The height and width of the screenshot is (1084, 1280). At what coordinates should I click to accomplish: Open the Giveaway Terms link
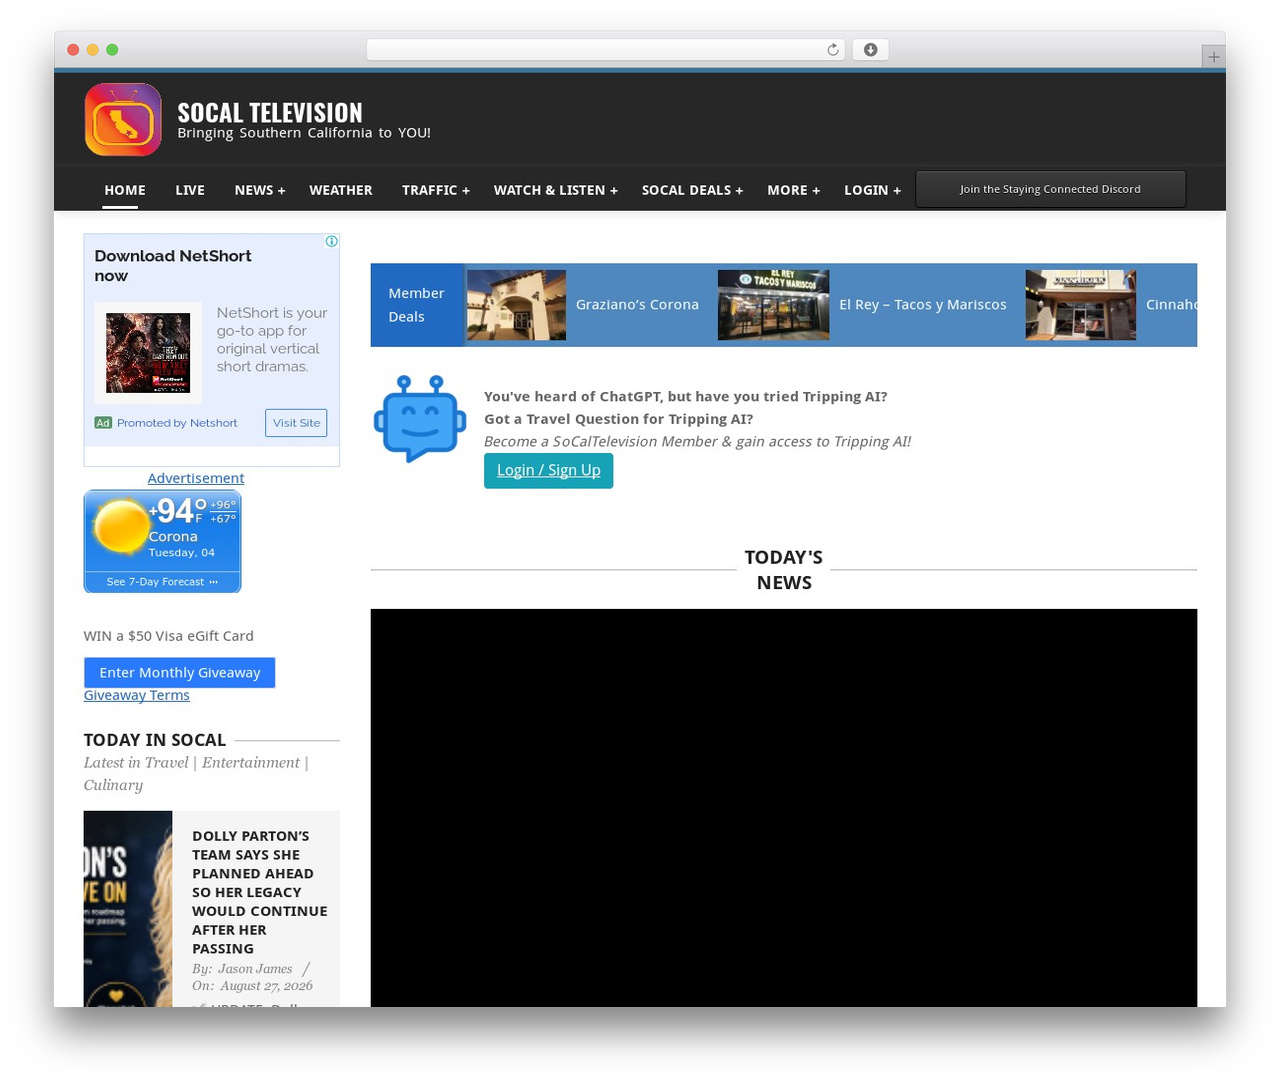click(137, 695)
